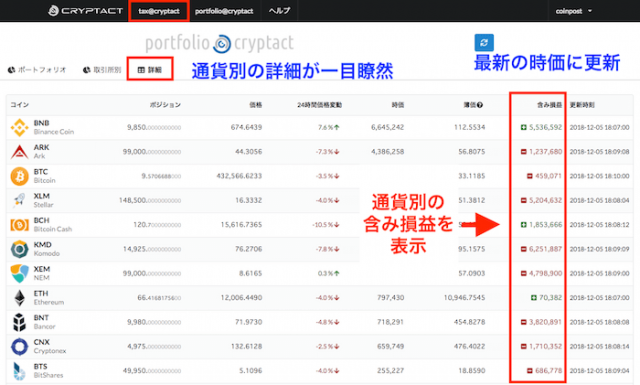The height and width of the screenshot is (385, 640).
Task: Click the XLM Stellar rocket icon
Action: [x=19, y=200]
